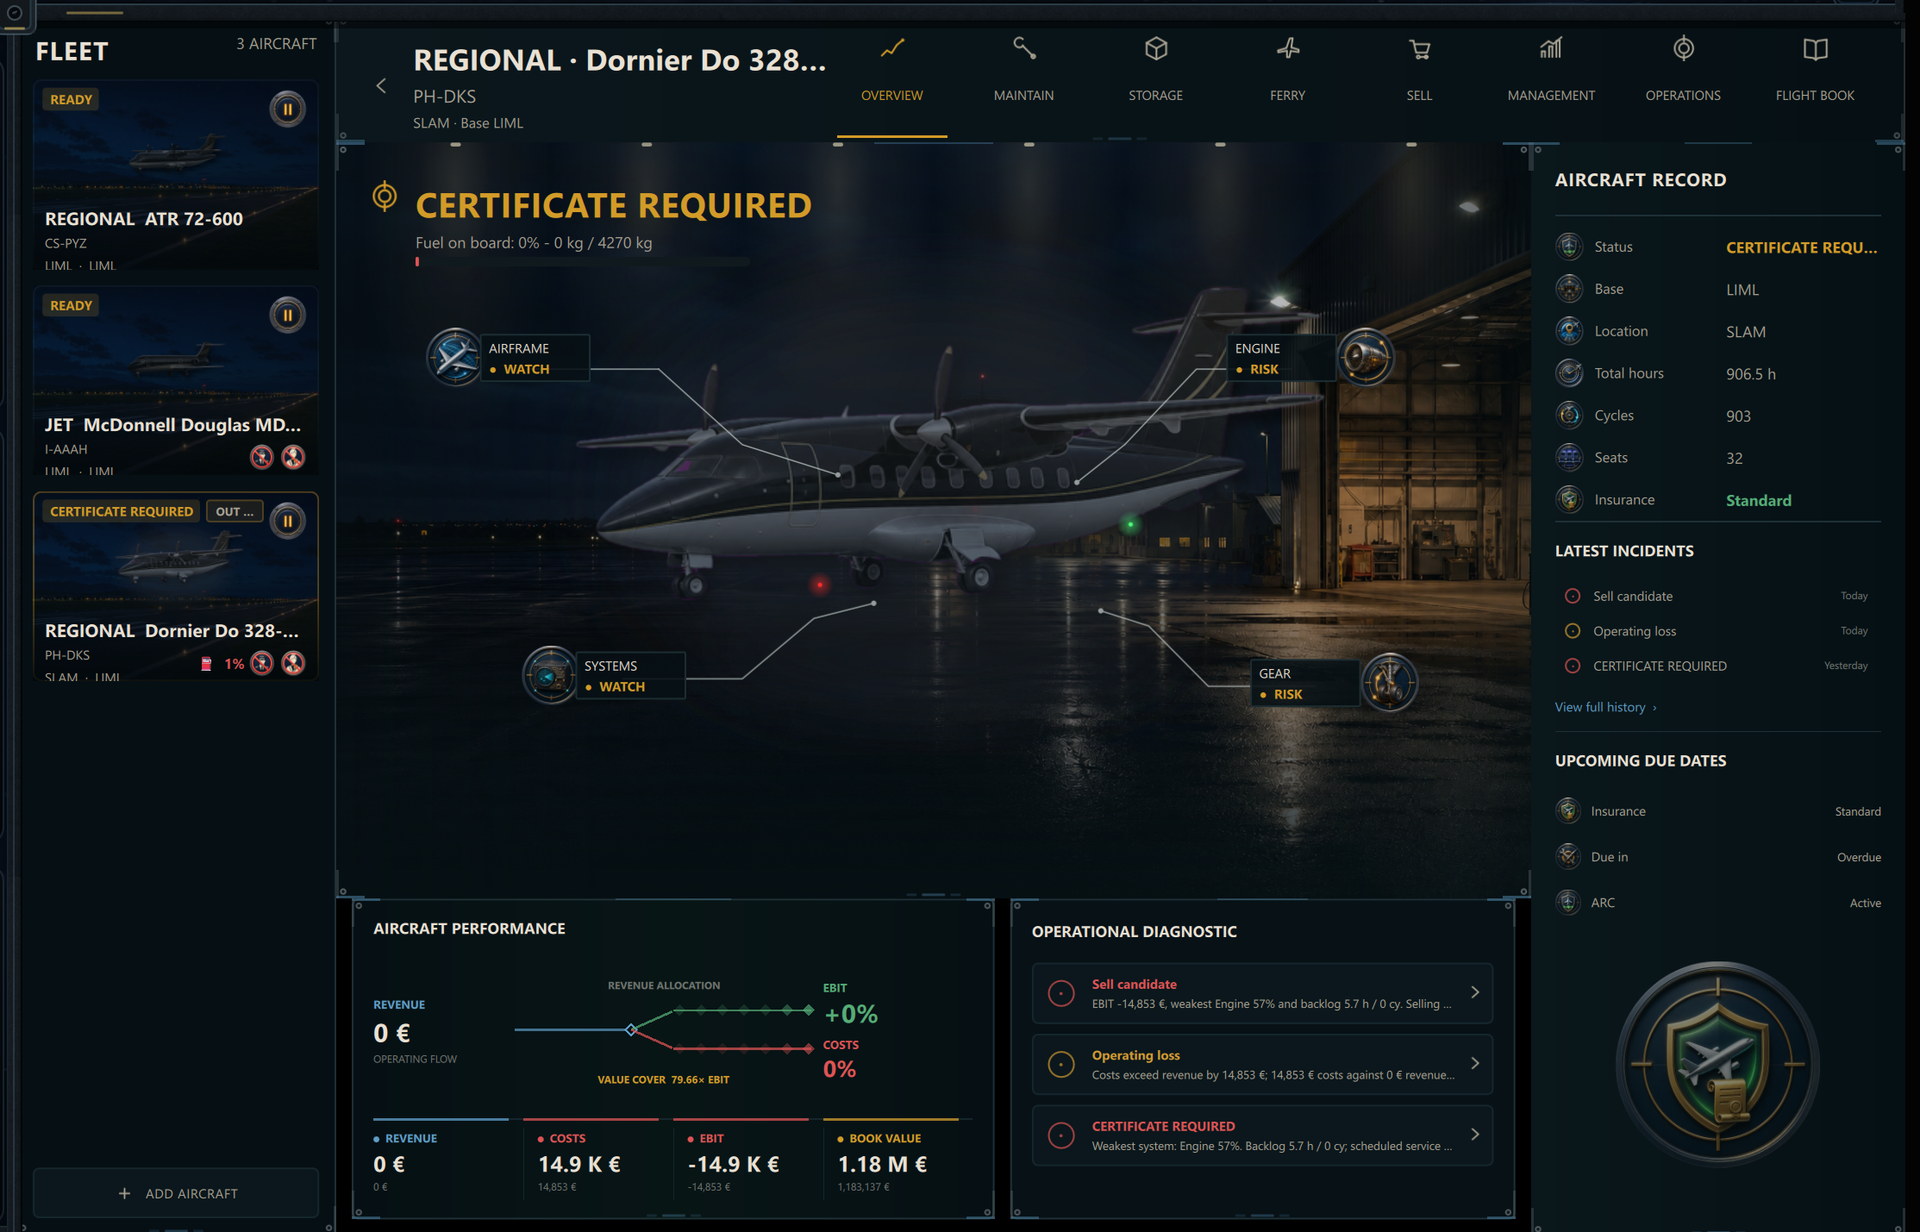
Task: Click the green Standard insurance value
Action: tap(1758, 500)
